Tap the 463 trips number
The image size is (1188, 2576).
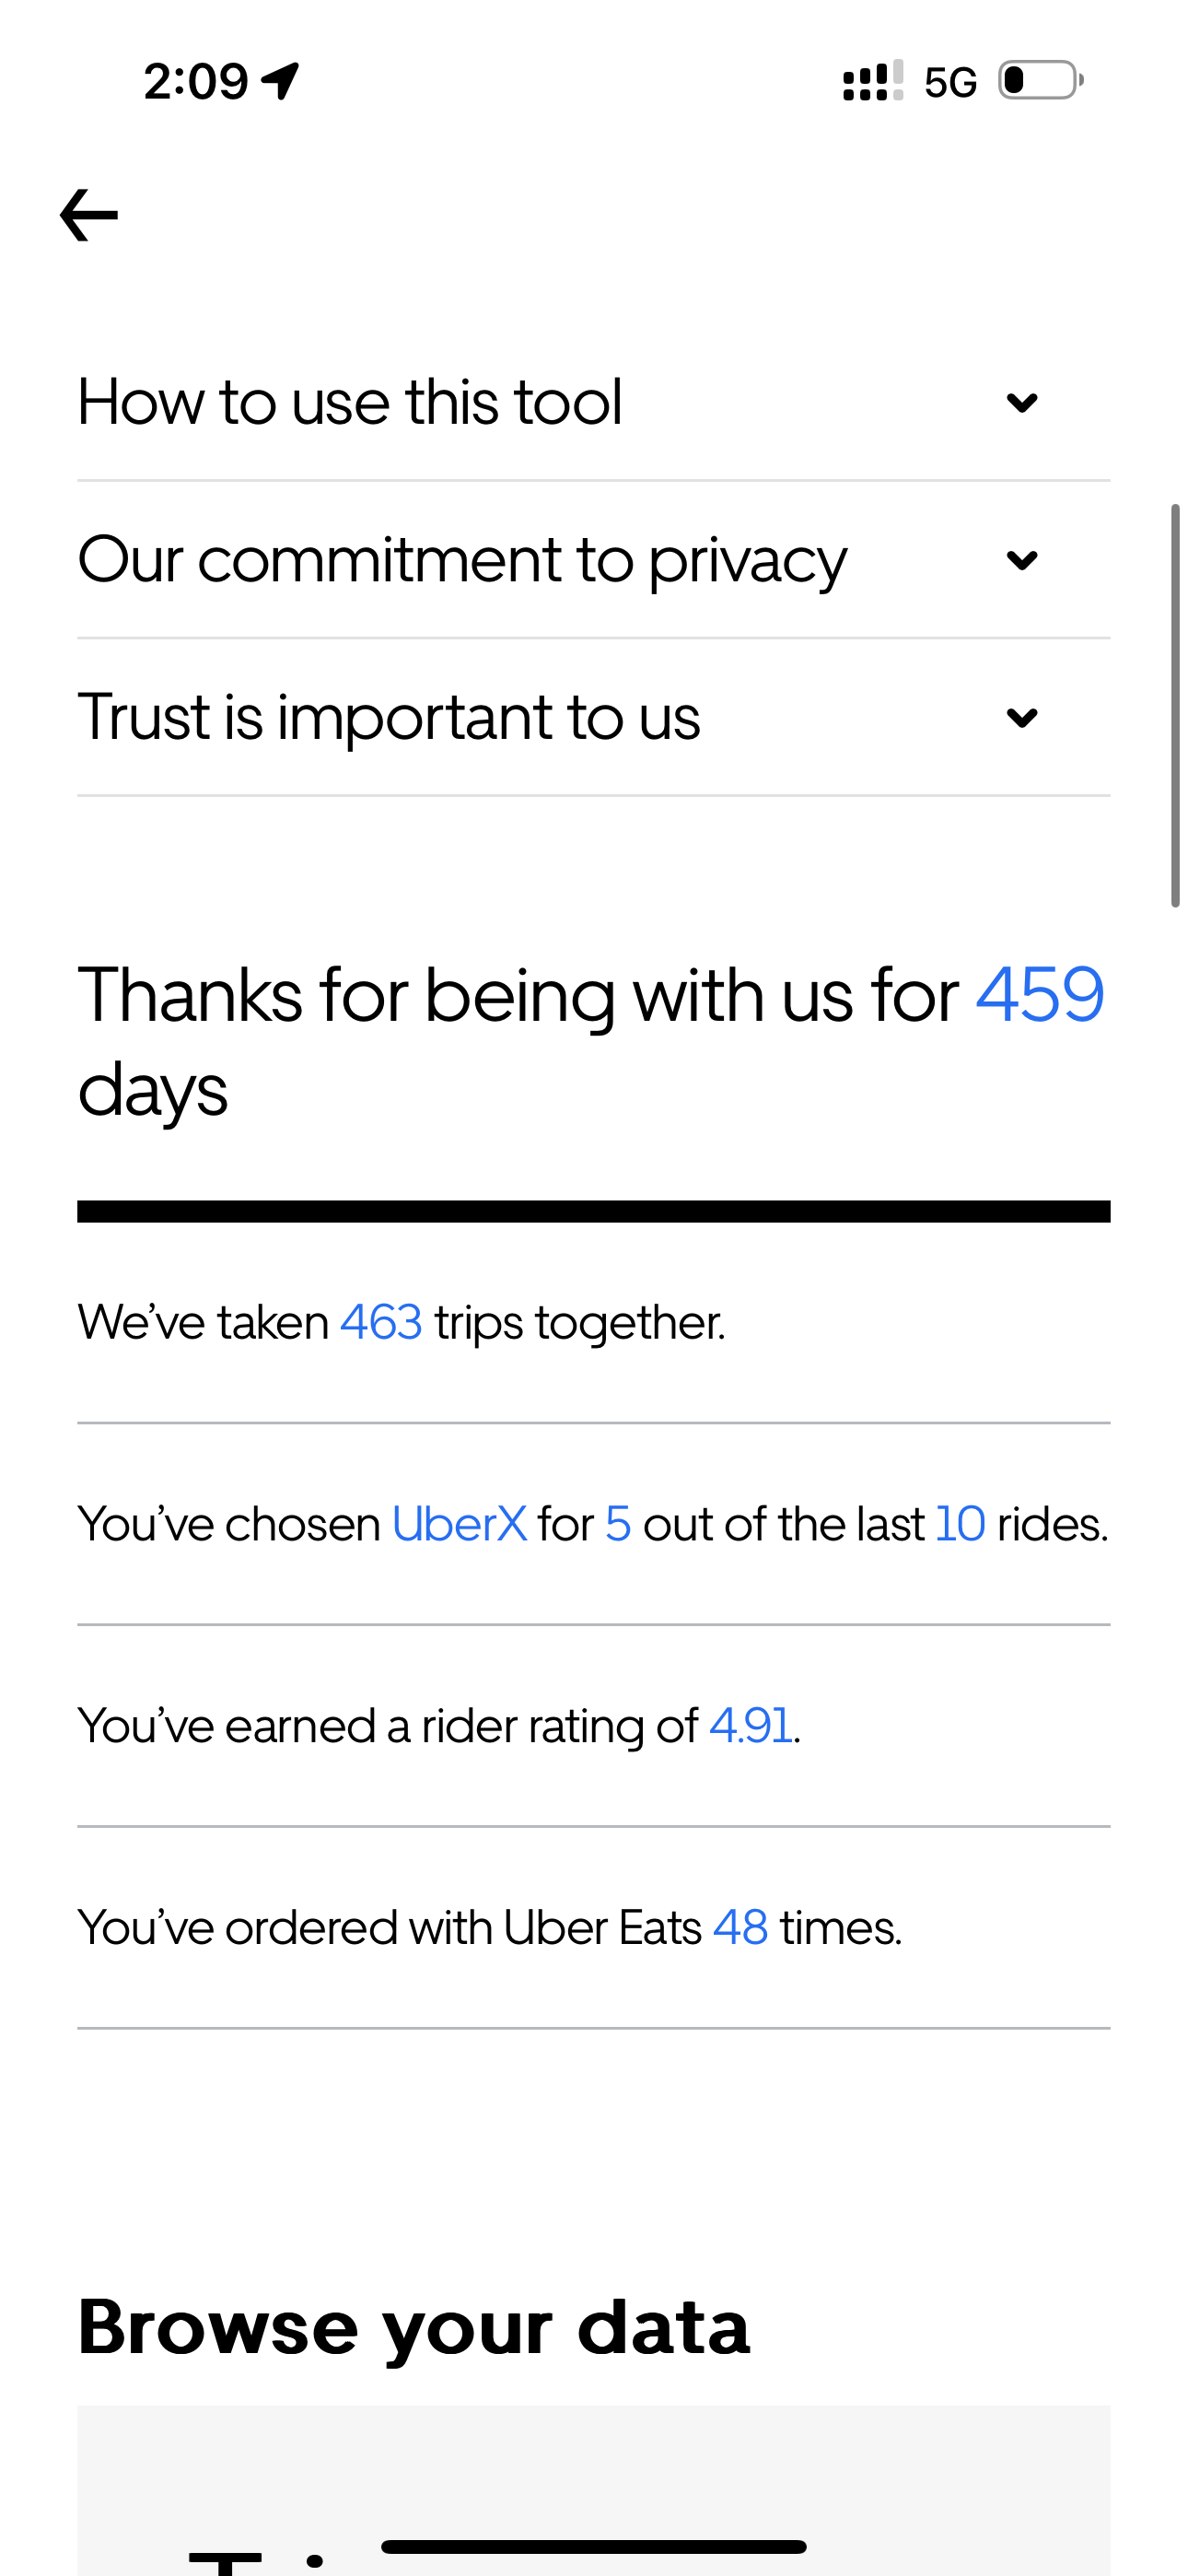(x=381, y=1322)
